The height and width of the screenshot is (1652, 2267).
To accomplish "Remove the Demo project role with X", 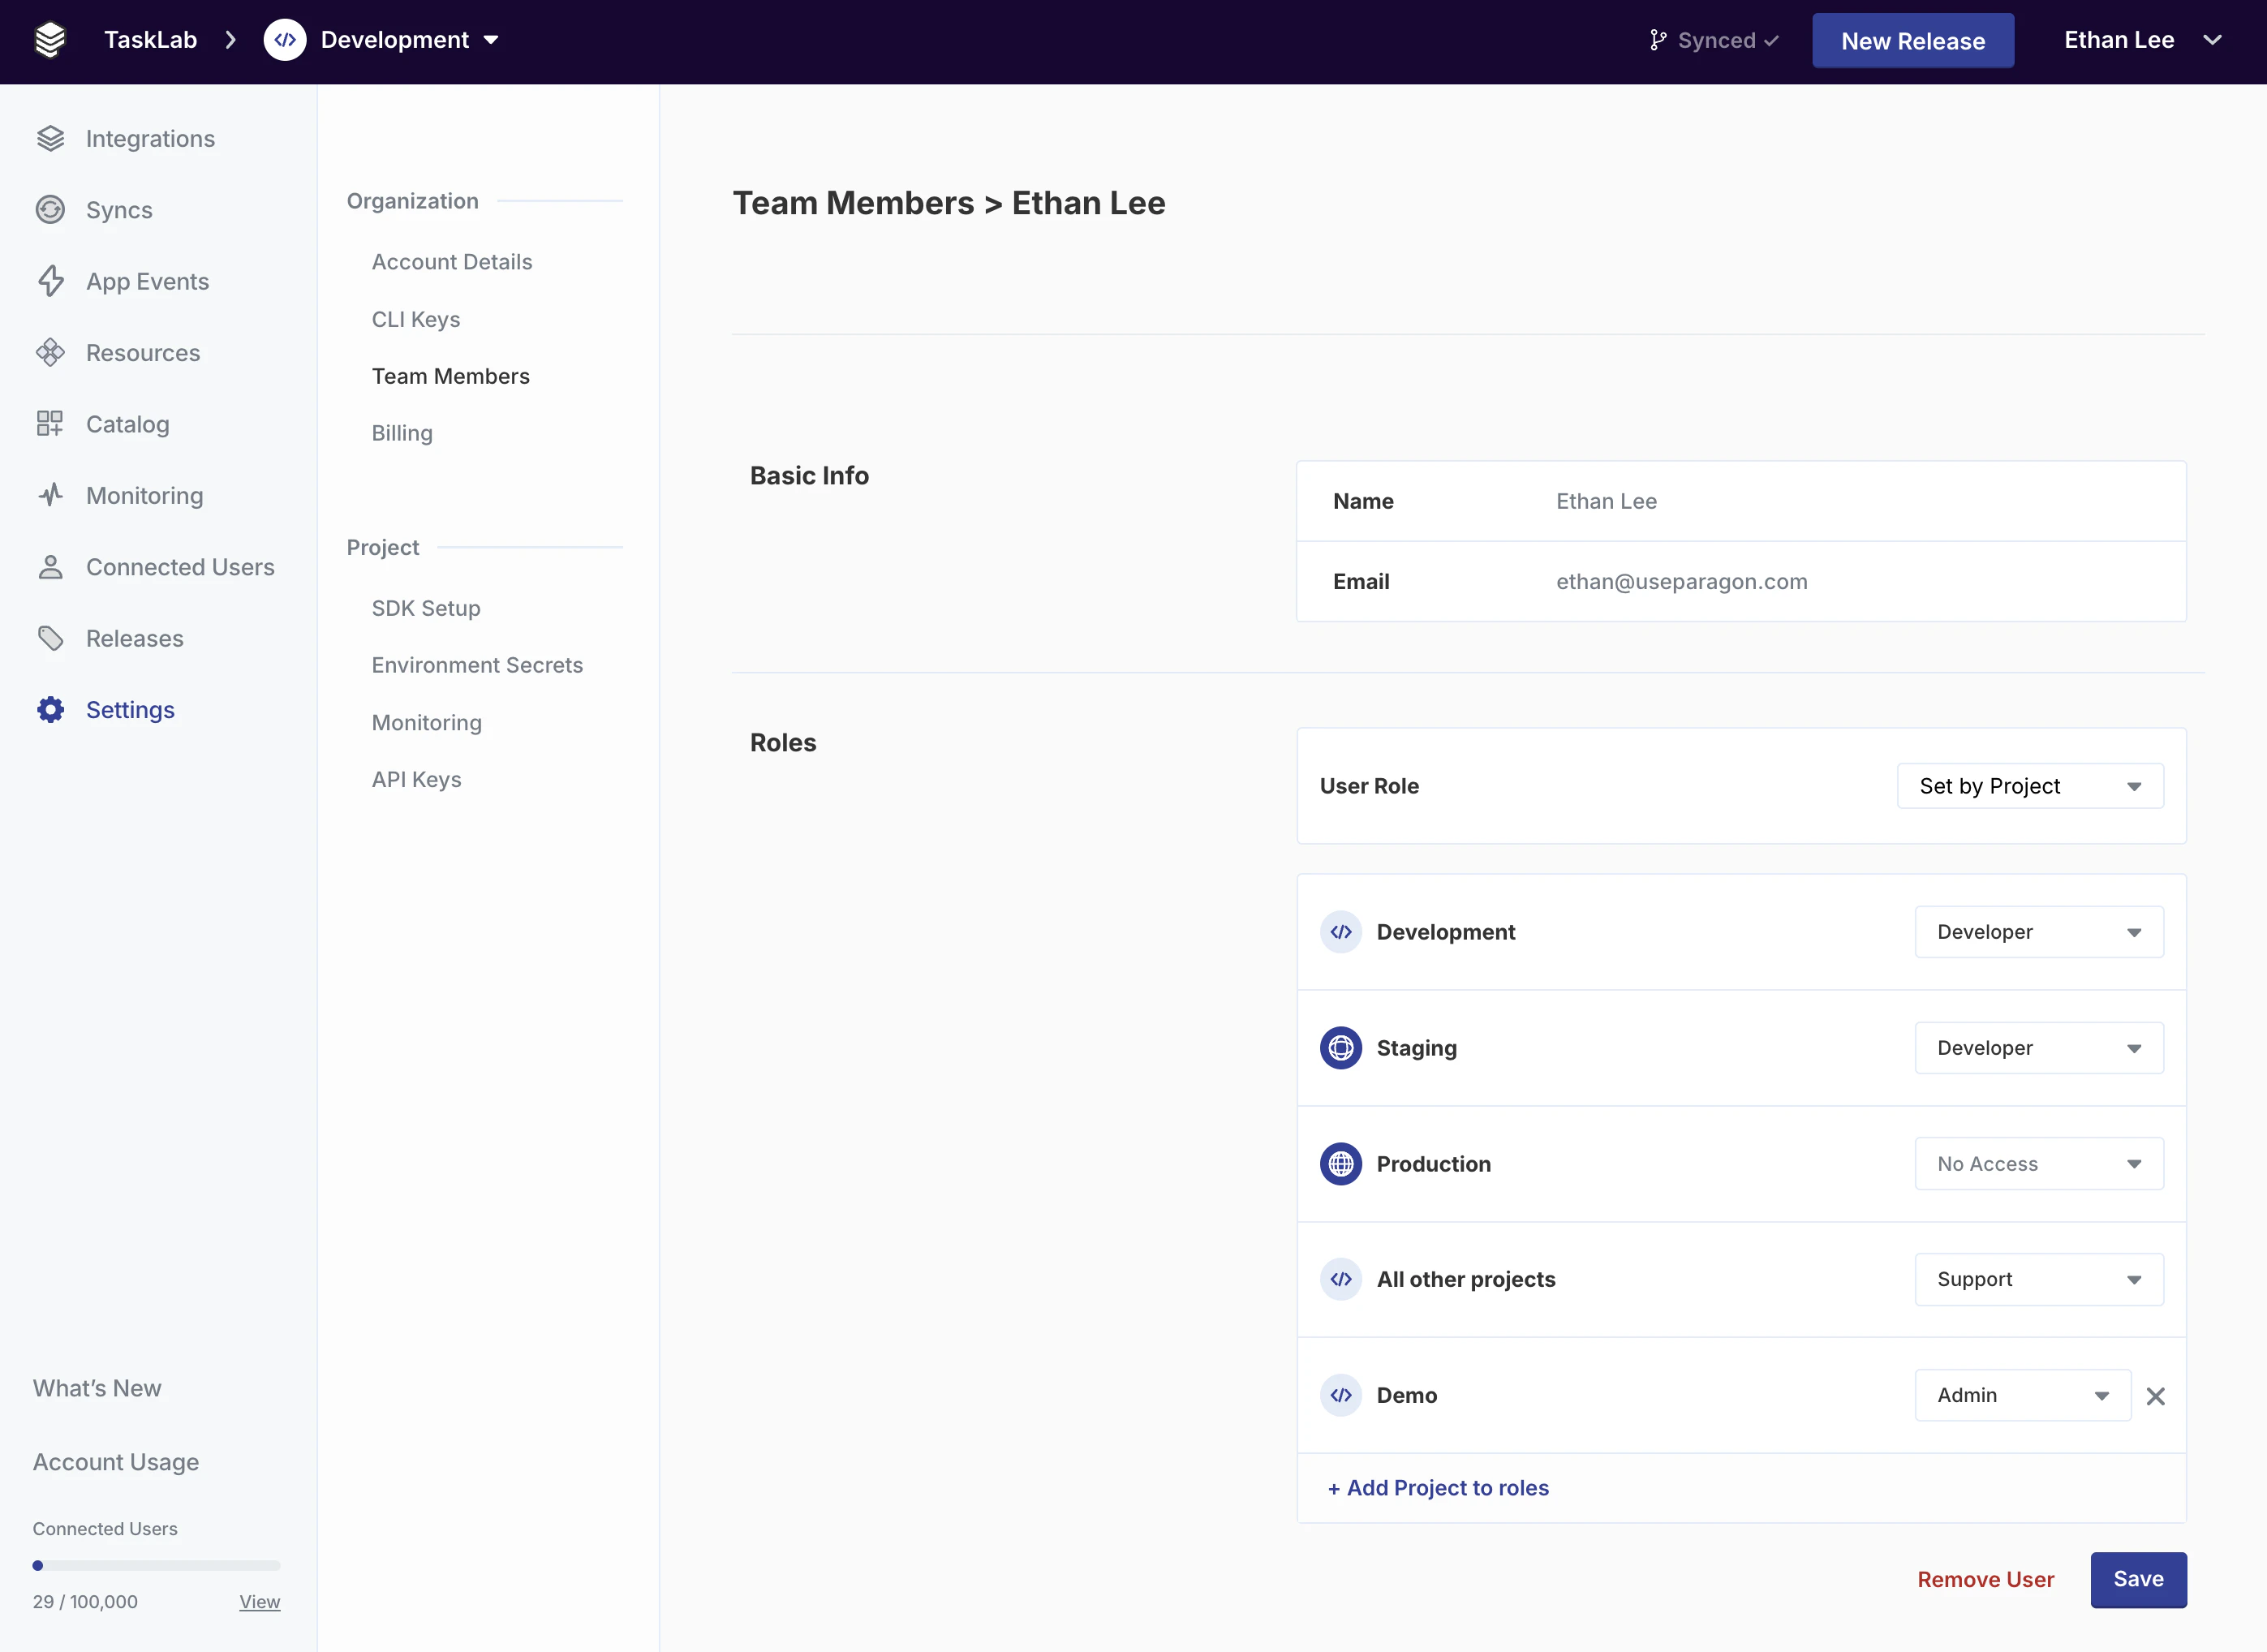I will [2155, 1396].
